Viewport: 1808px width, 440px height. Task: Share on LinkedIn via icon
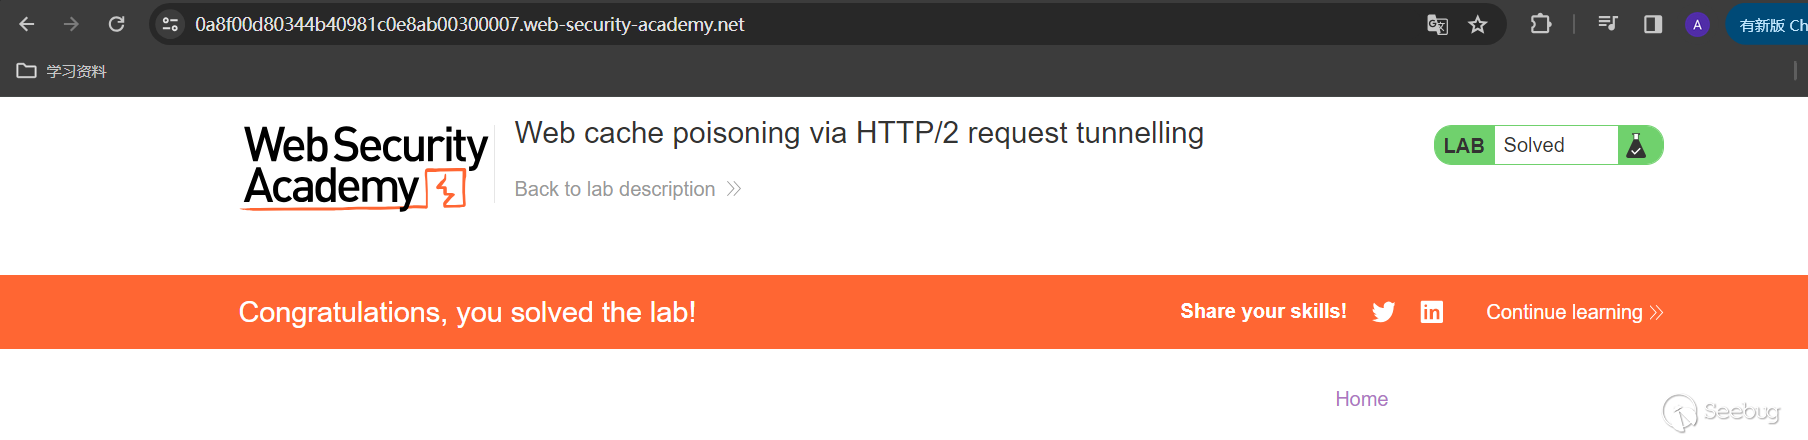[x=1432, y=312]
